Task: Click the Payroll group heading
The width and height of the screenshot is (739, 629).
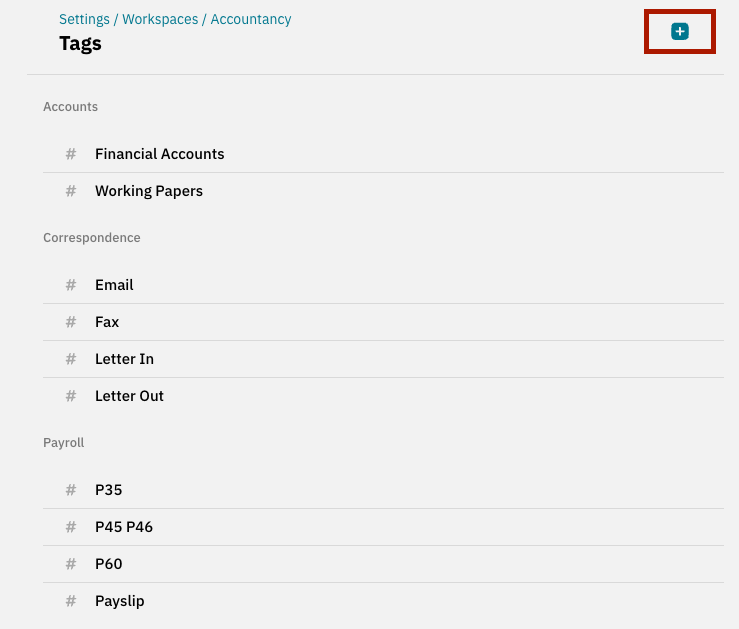Action: [x=64, y=443]
